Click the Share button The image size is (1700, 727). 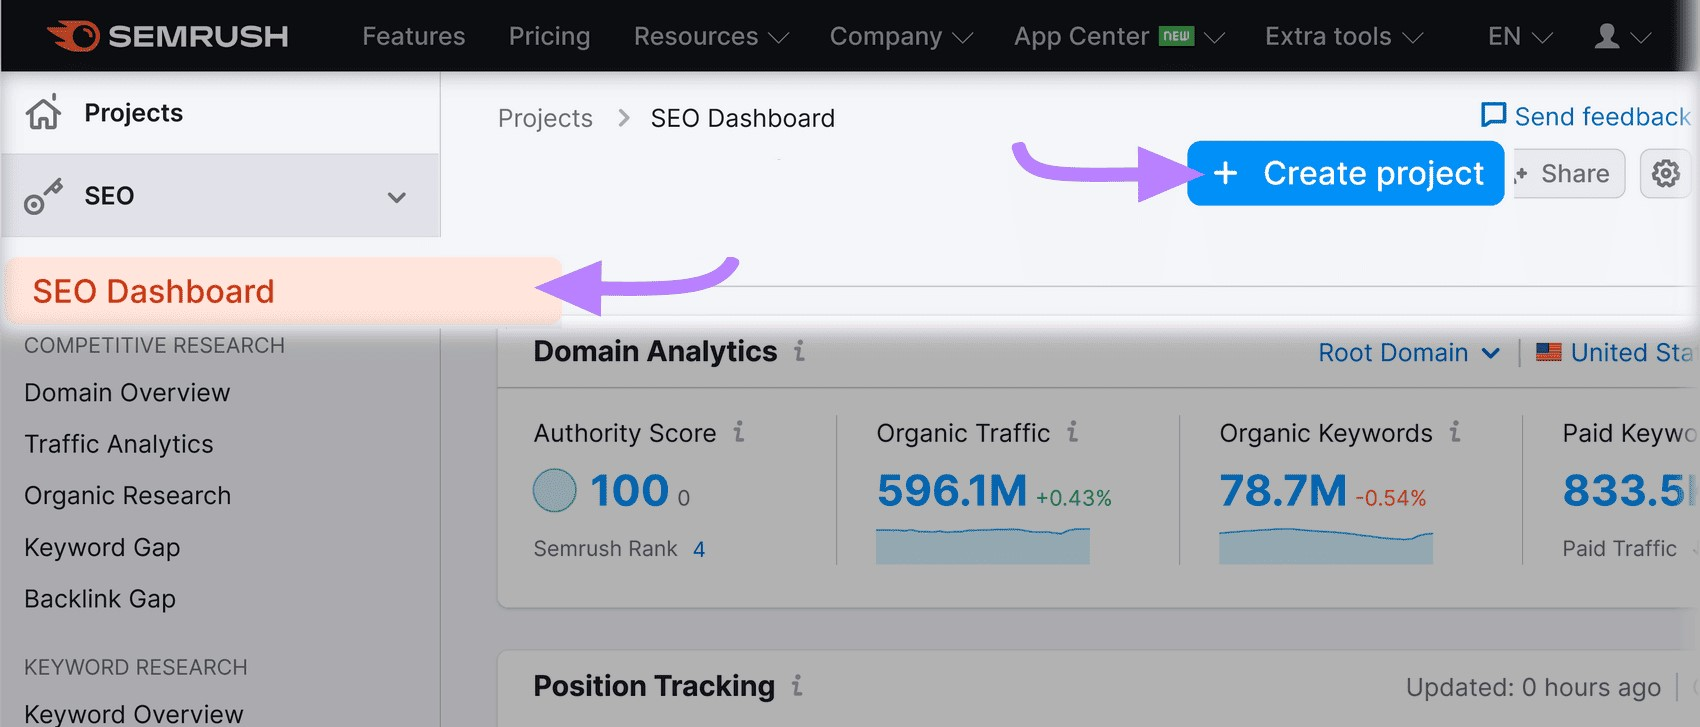(x=1567, y=173)
